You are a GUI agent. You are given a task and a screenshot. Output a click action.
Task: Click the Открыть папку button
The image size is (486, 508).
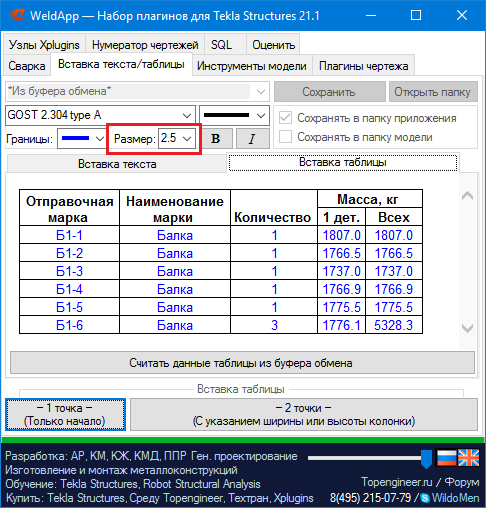coord(433,92)
